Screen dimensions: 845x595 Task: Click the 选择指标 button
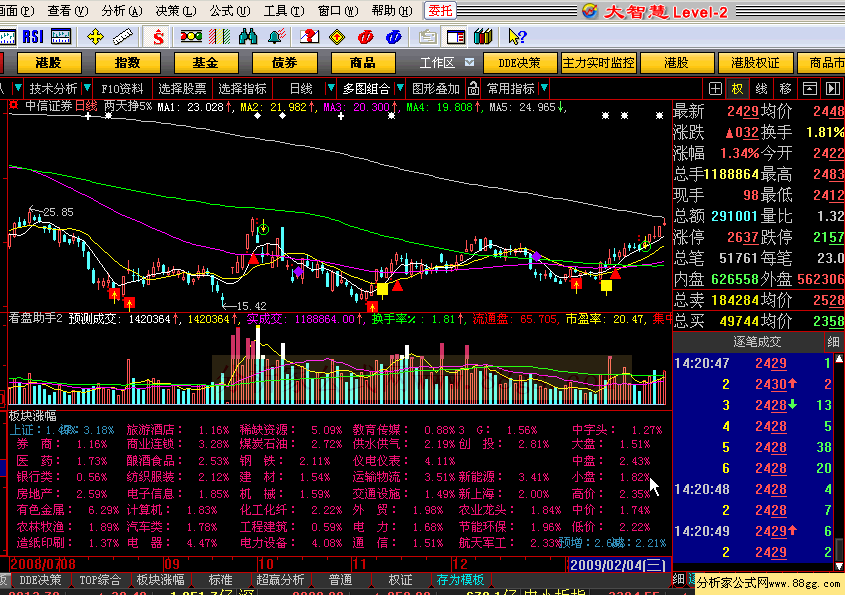[242, 88]
